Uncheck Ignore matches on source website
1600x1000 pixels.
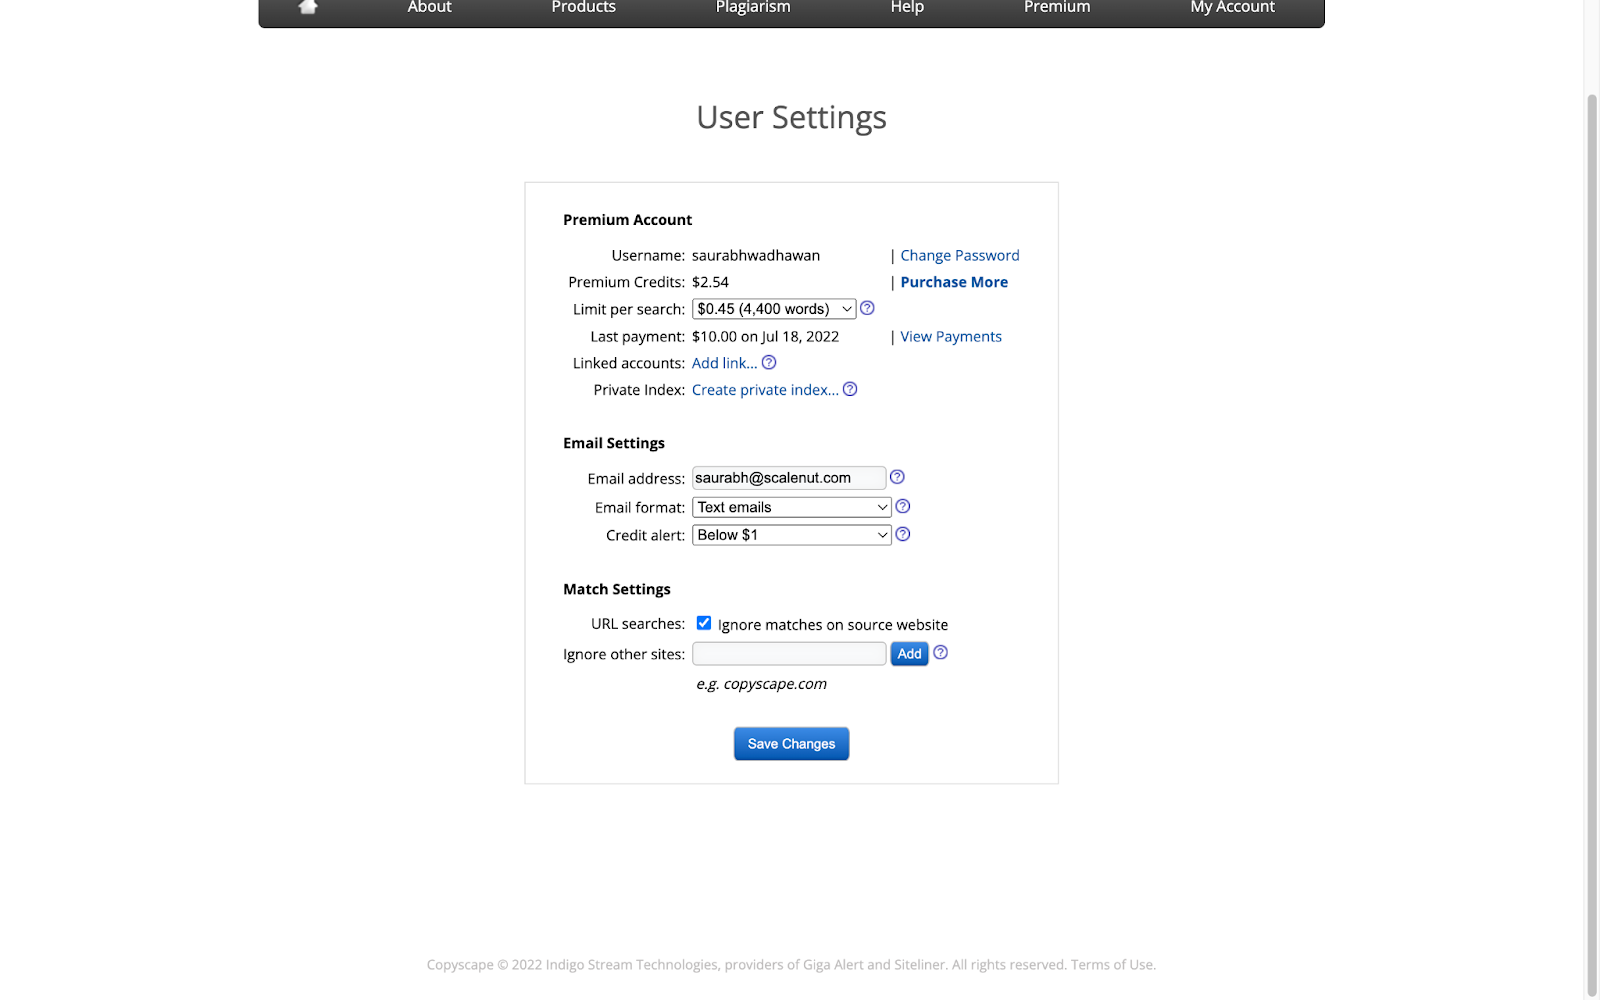tap(704, 623)
